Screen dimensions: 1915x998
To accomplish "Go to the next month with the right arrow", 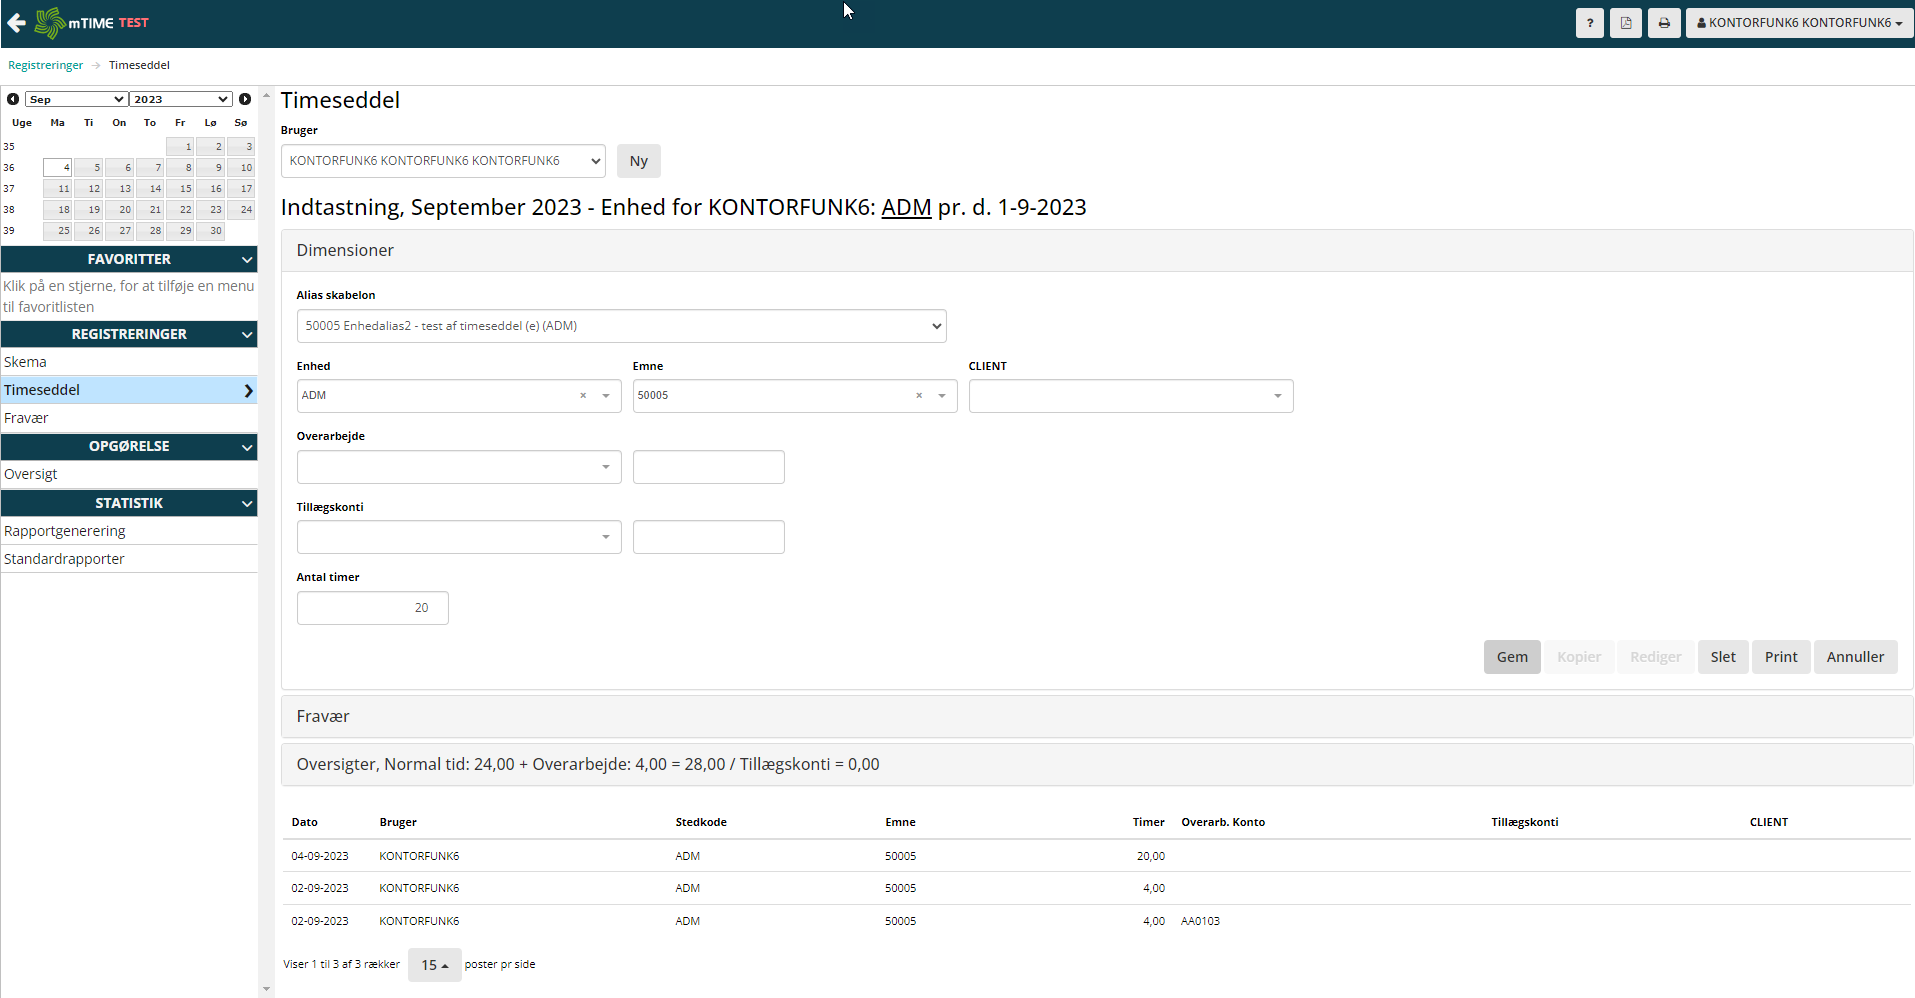I will [x=245, y=98].
